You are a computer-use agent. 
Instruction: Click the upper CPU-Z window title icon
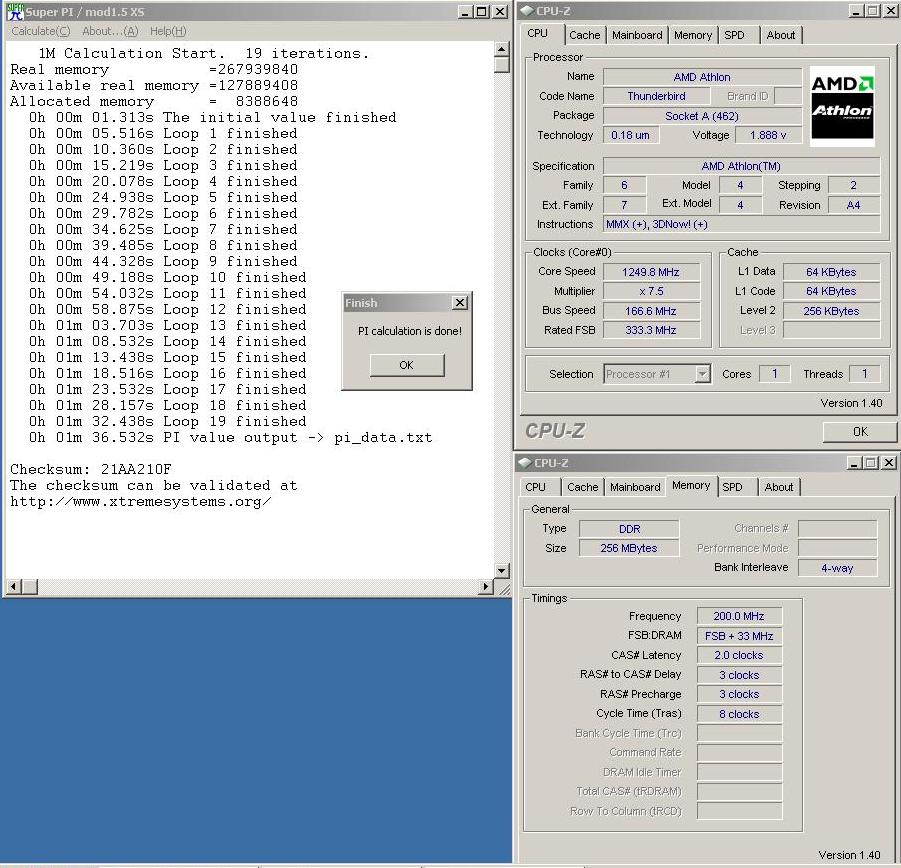(x=526, y=11)
